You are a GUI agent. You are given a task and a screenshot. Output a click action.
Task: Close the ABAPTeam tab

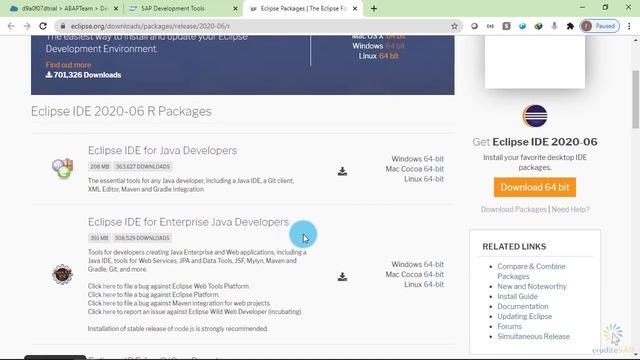pos(116,8)
